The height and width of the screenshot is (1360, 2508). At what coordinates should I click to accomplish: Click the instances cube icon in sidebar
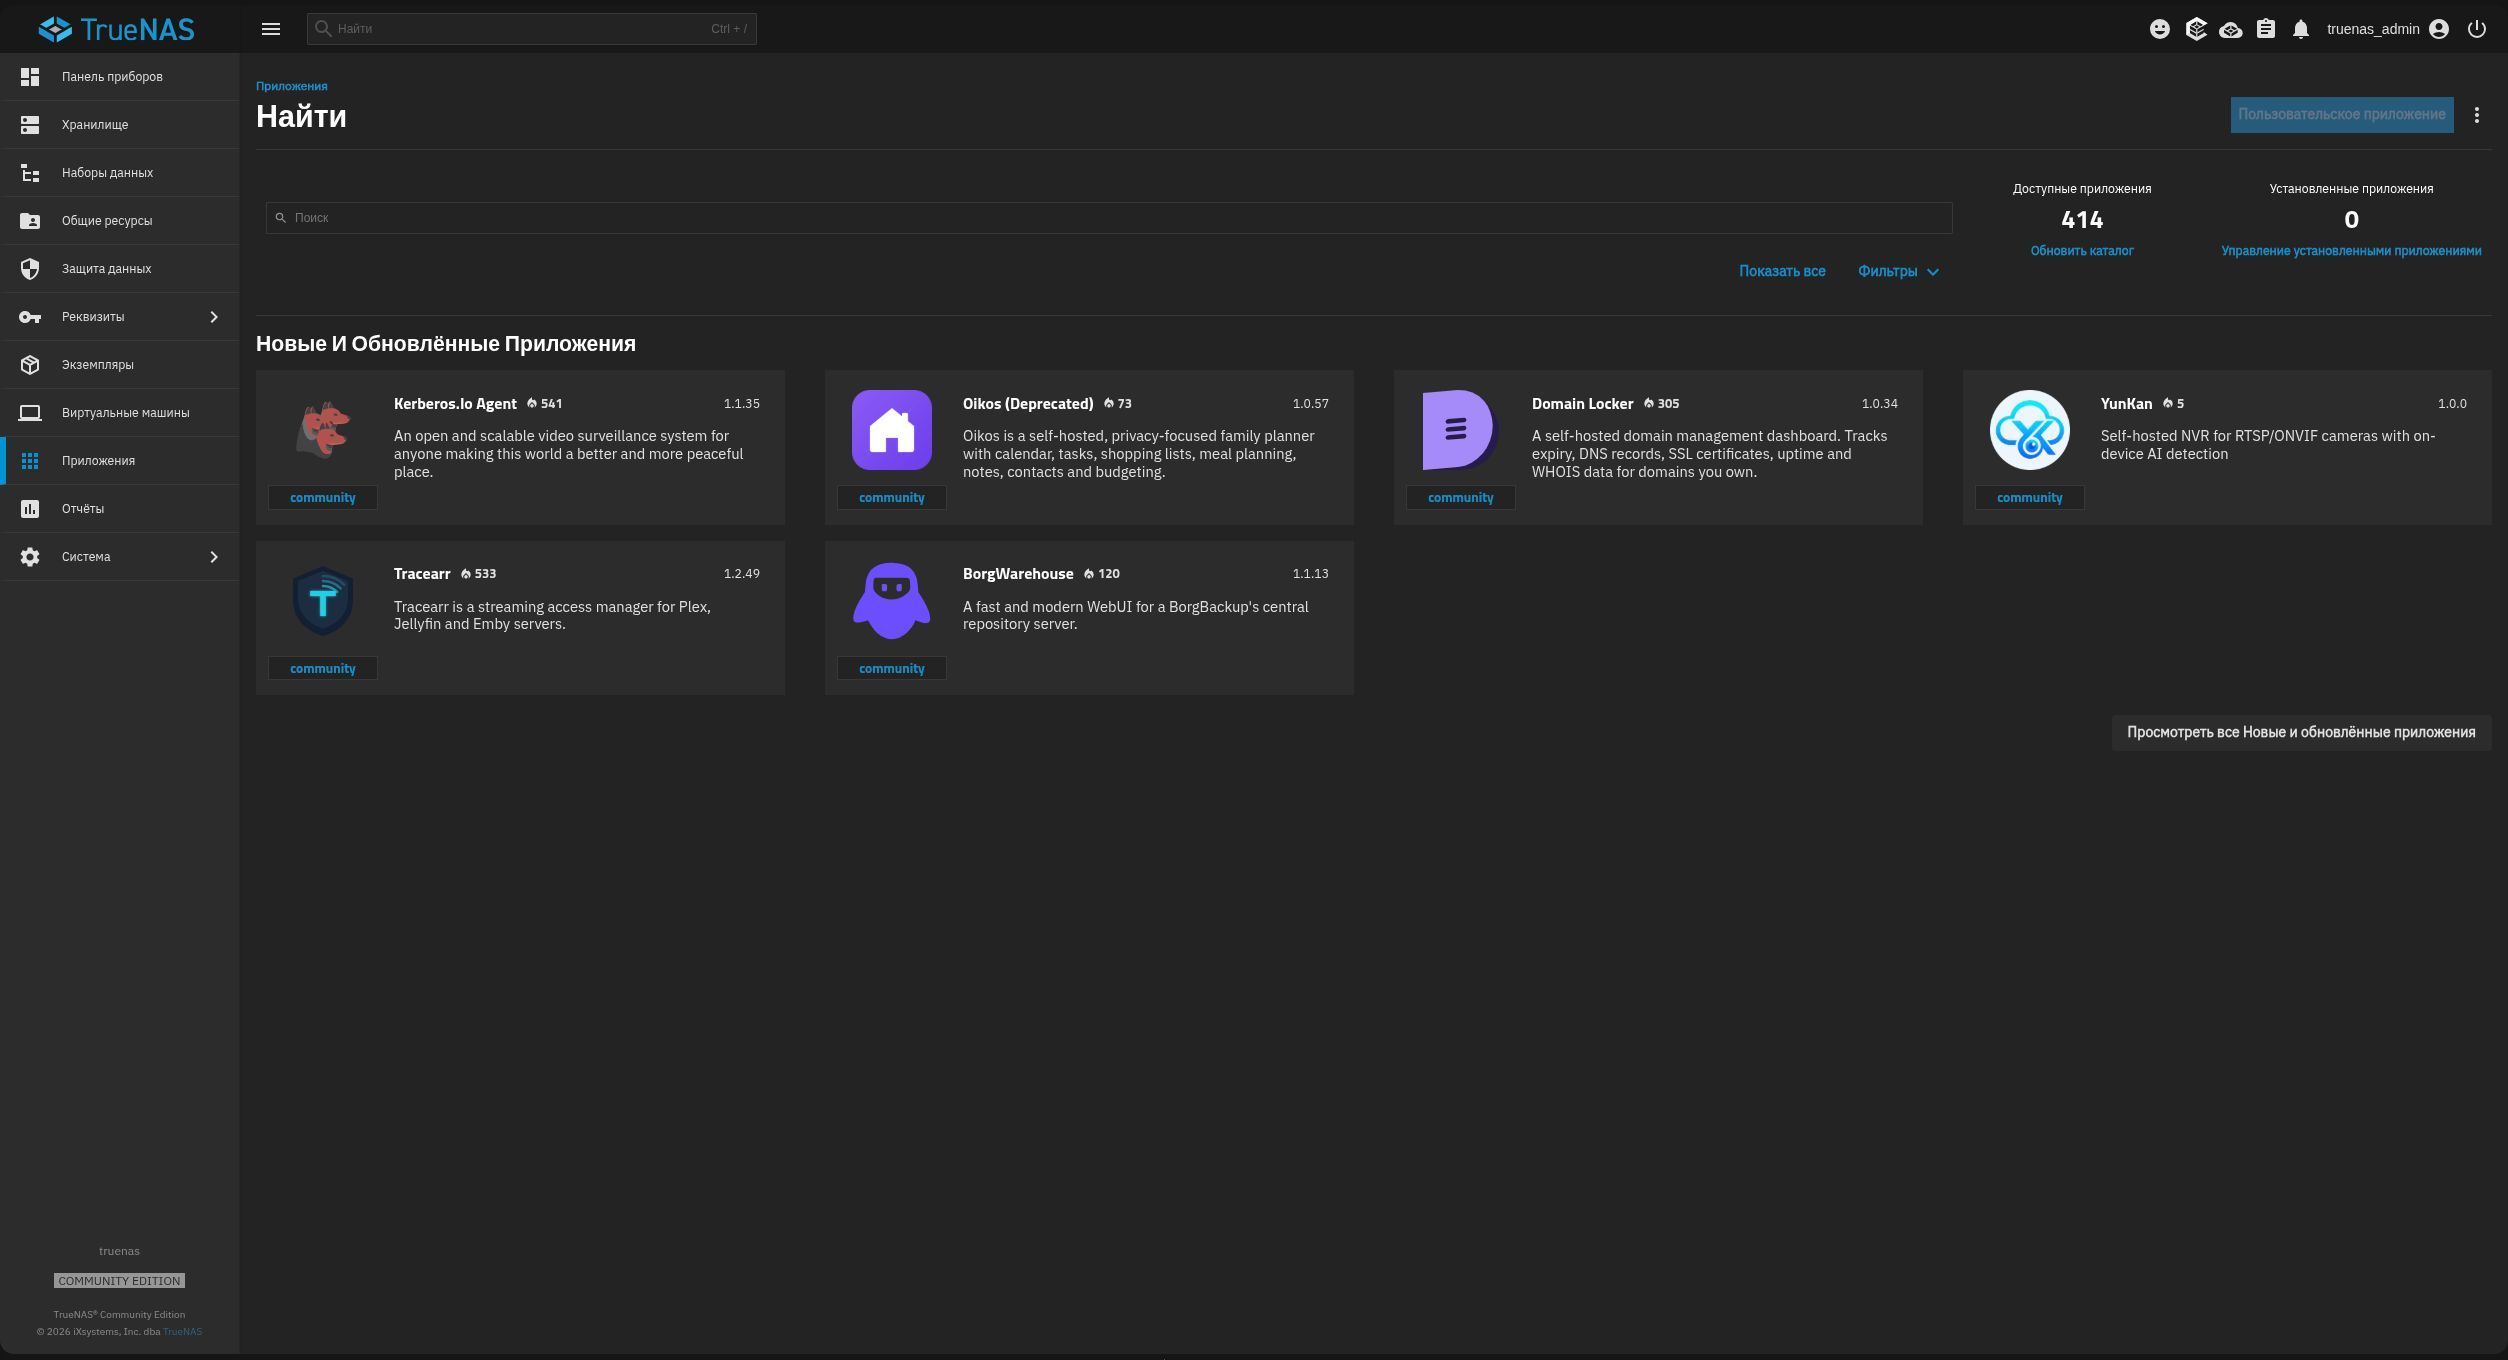point(30,365)
